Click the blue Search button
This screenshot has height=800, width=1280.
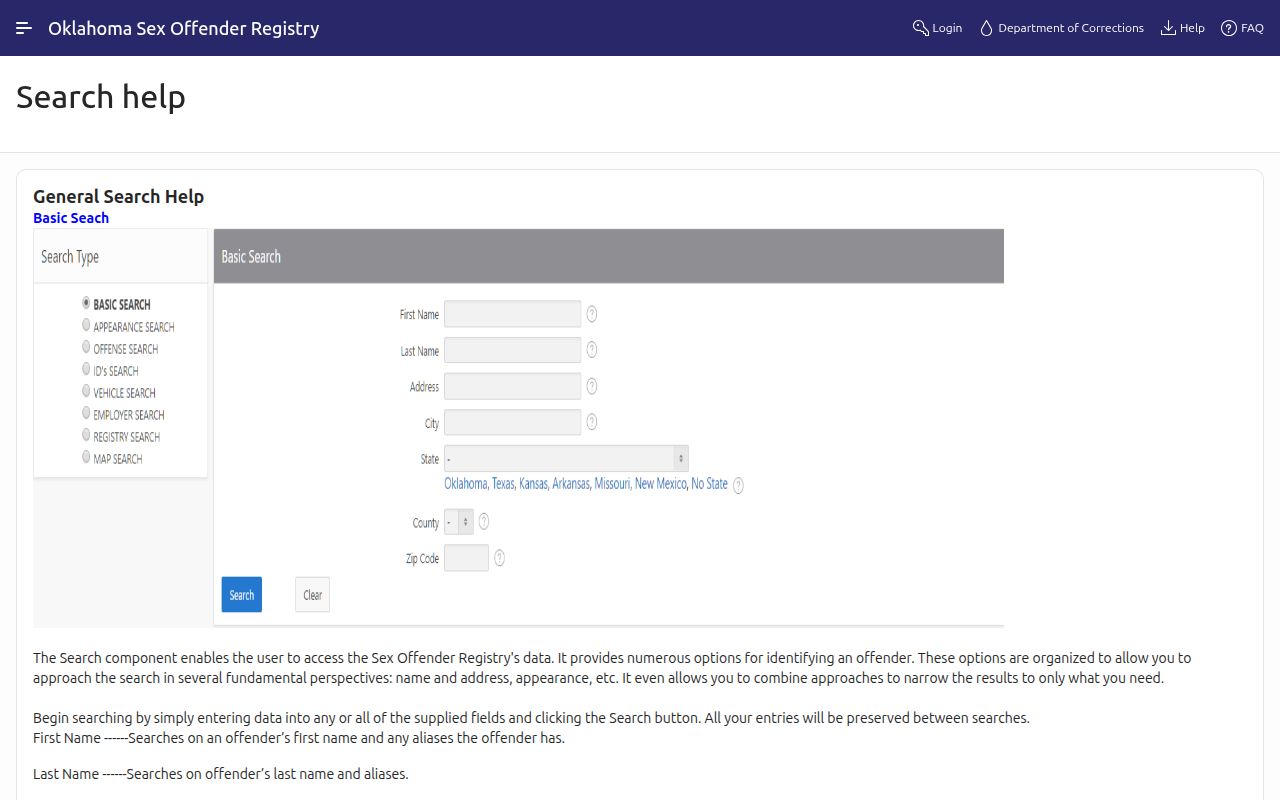coord(242,595)
